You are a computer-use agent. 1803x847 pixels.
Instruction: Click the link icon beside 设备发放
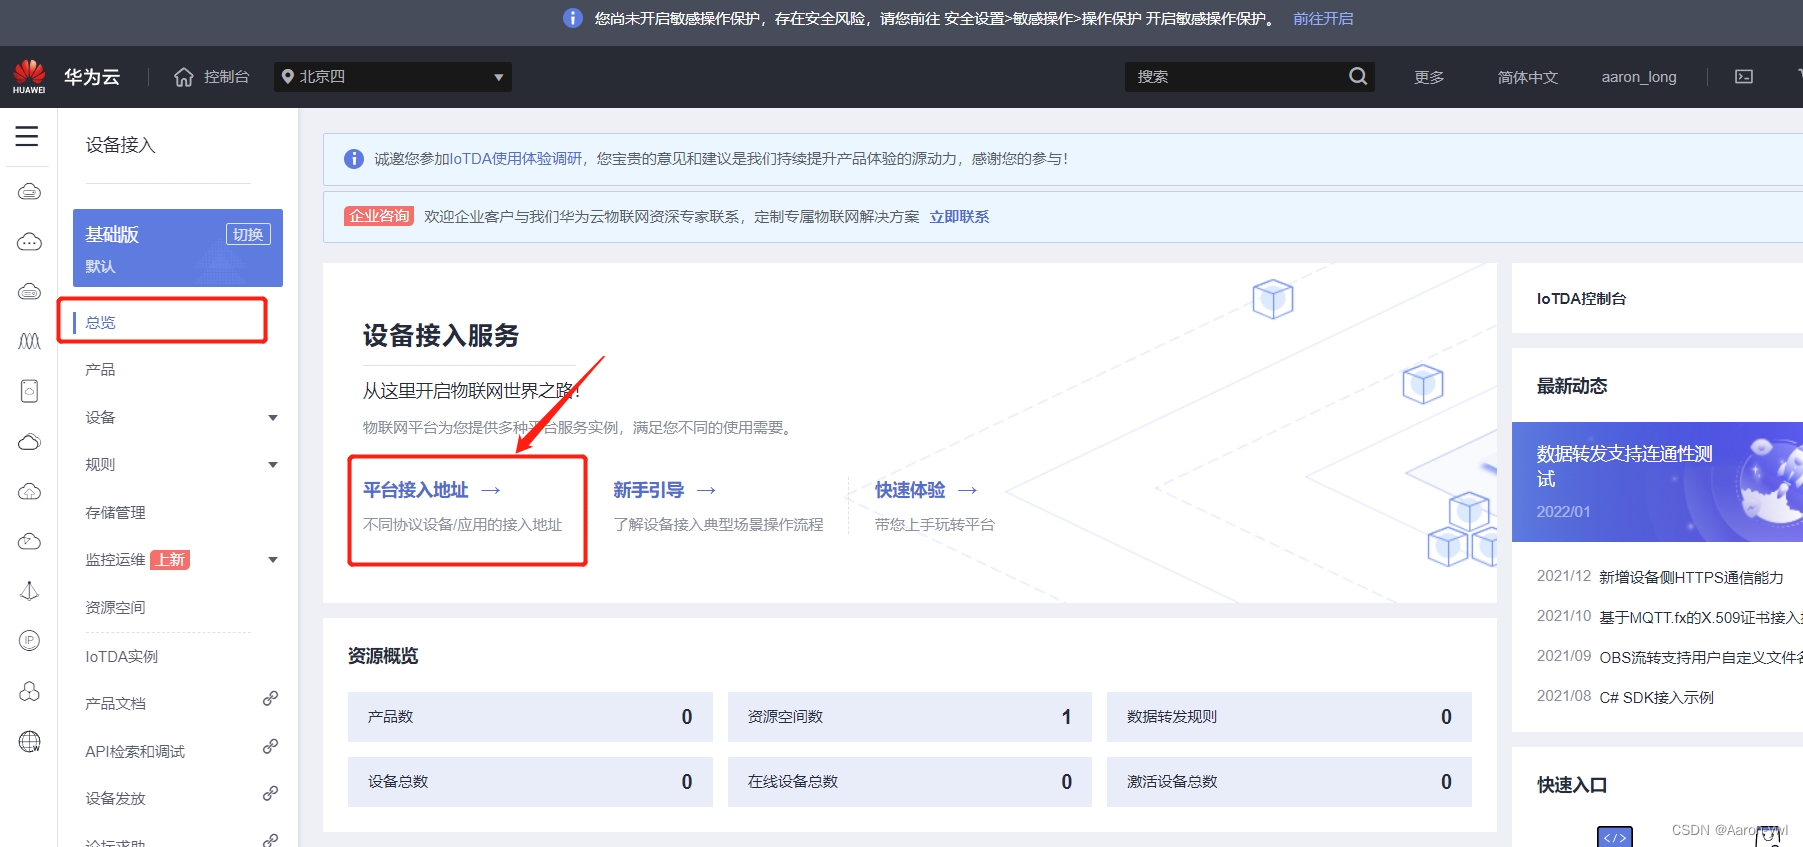(270, 794)
